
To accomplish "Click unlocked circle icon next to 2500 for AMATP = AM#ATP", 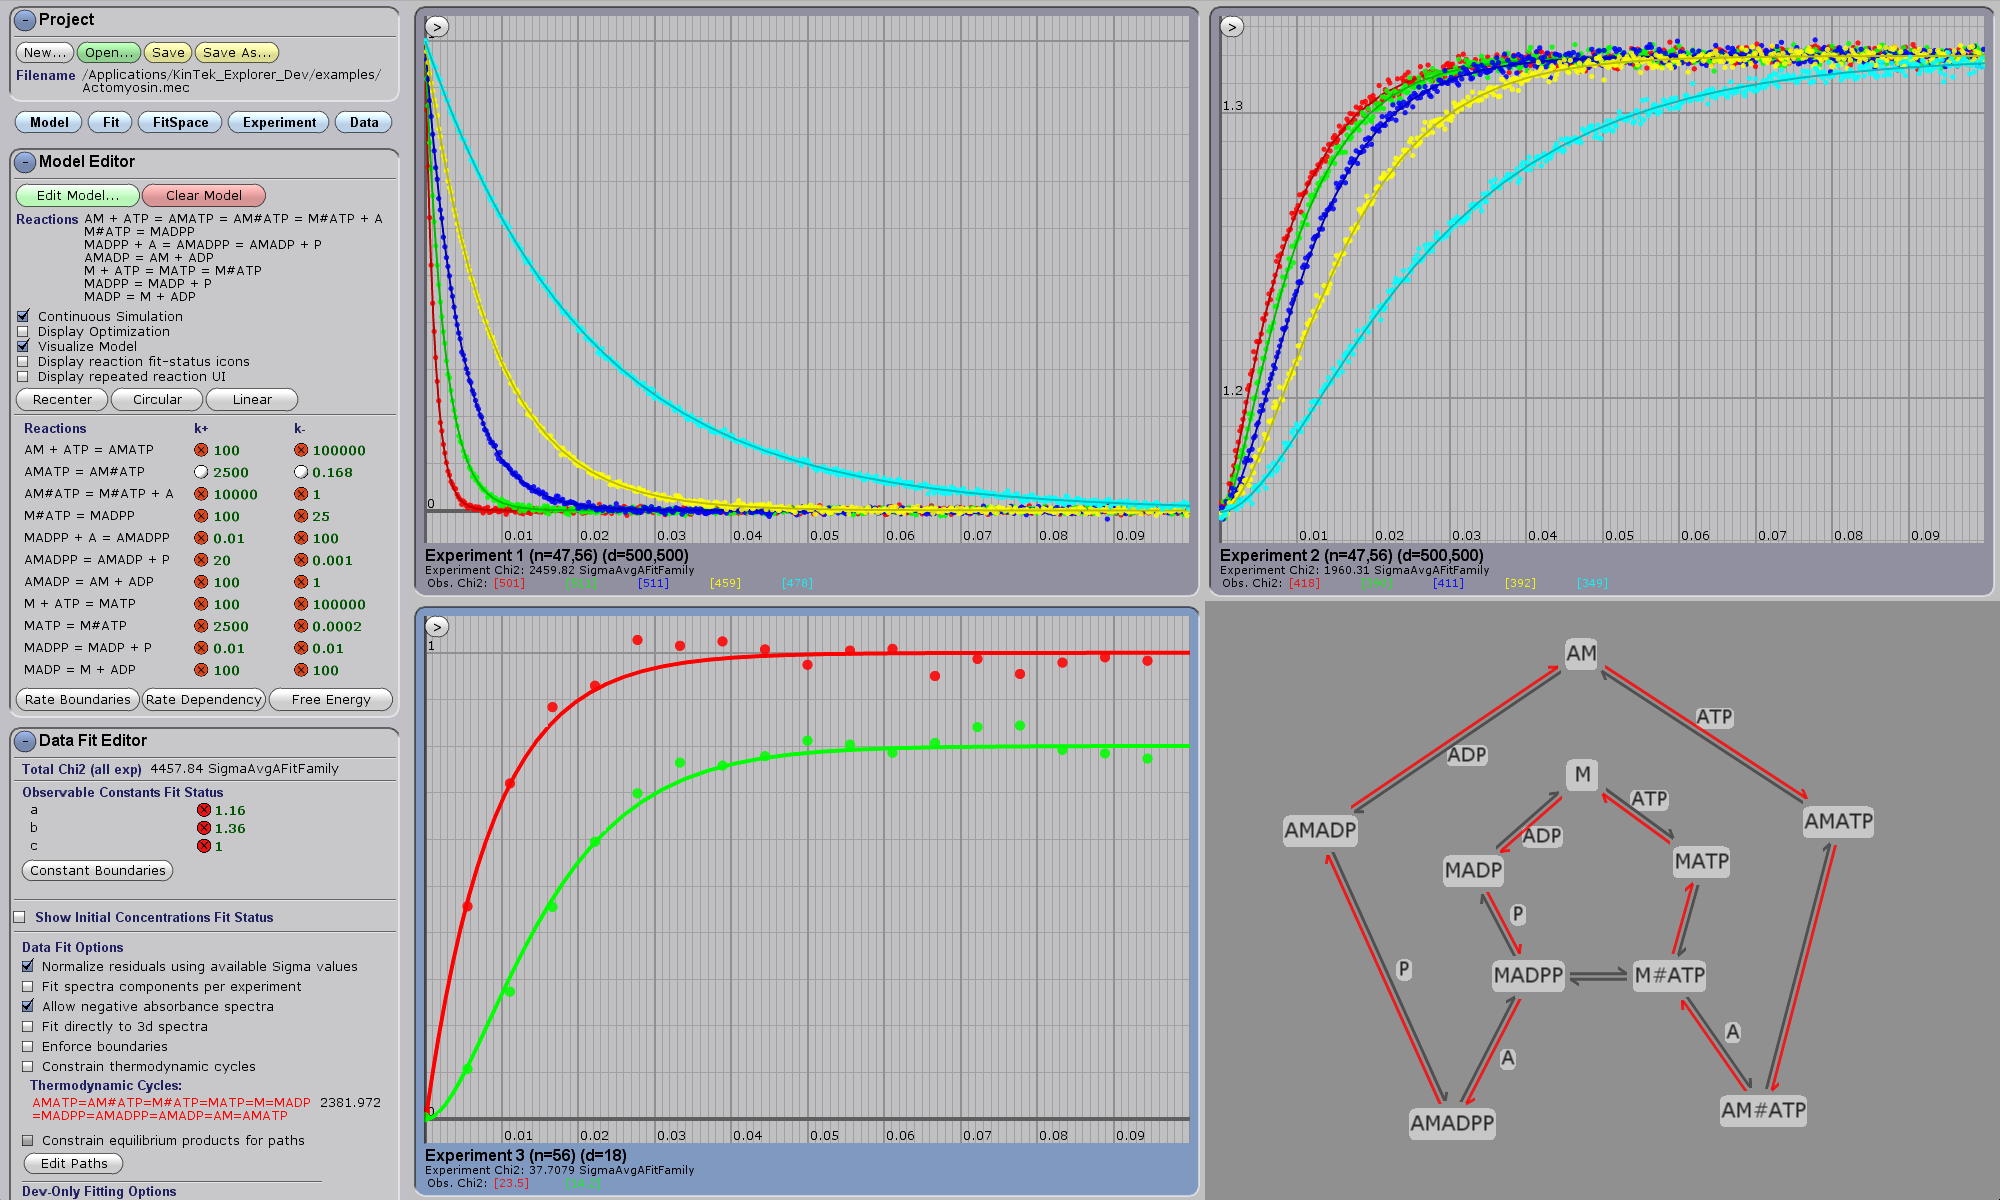I will pos(201,472).
